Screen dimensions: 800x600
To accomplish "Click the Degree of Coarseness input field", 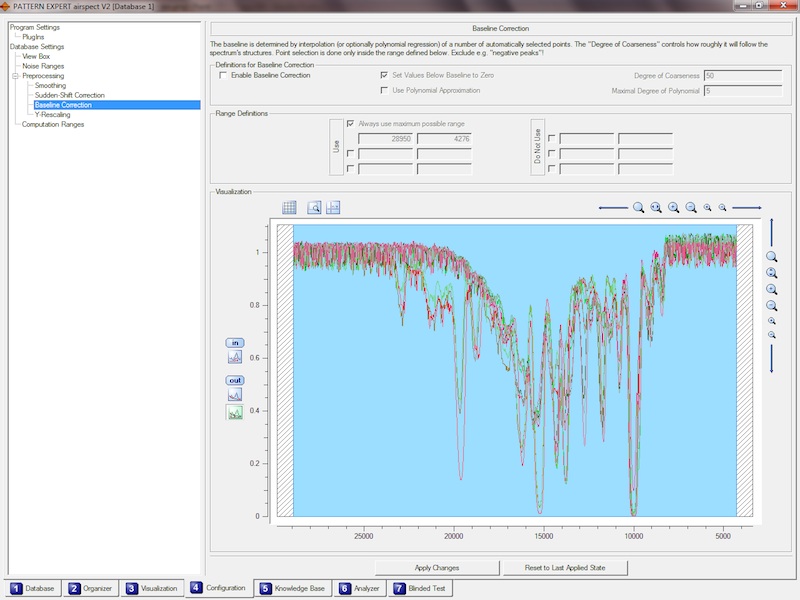I will tap(742, 75).
